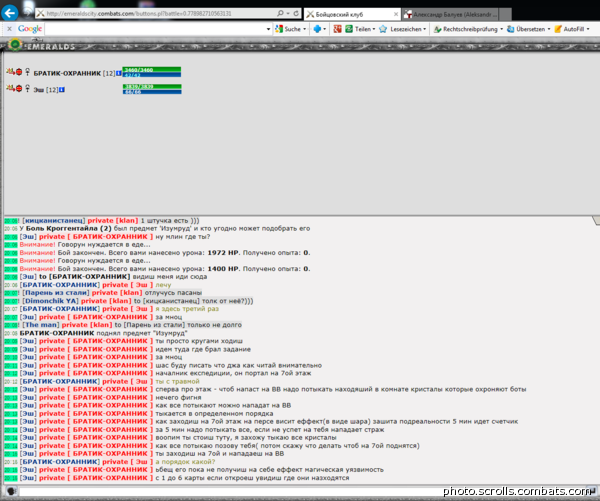Click the damage value '1400 HP' in chat

tap(223, 269)
